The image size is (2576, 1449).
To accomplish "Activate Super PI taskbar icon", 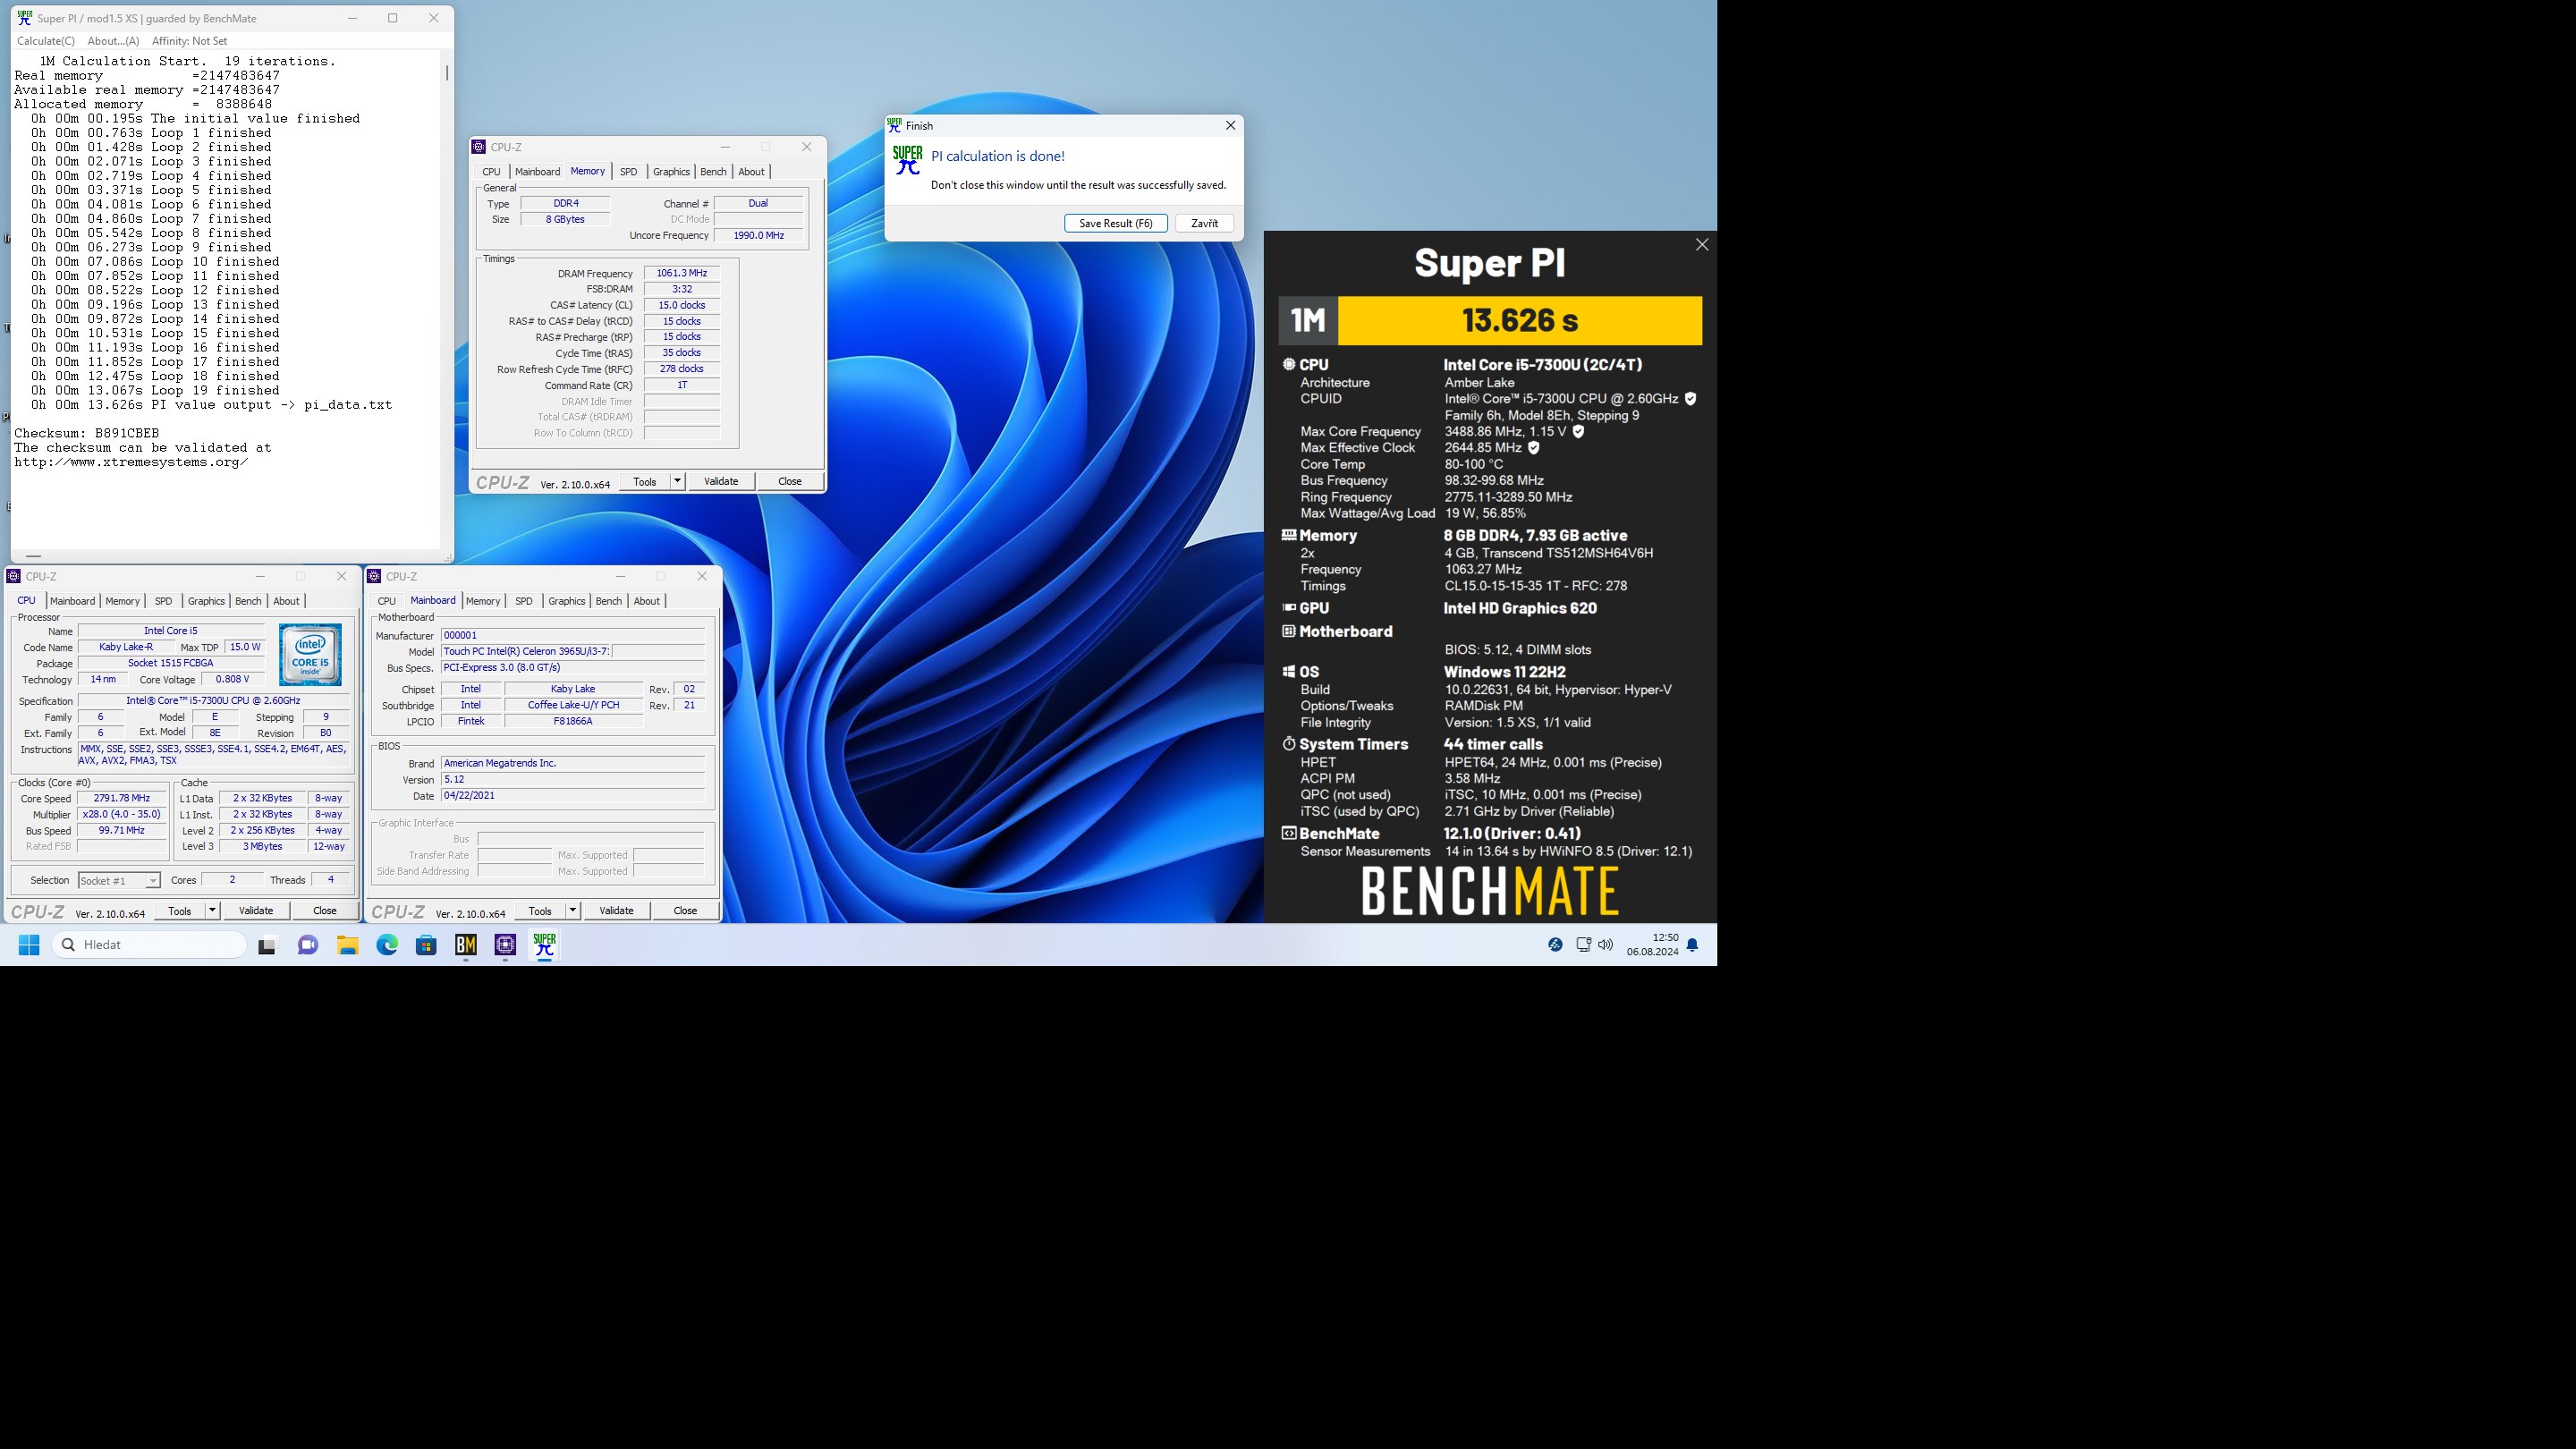I will [x=544, y=945].
